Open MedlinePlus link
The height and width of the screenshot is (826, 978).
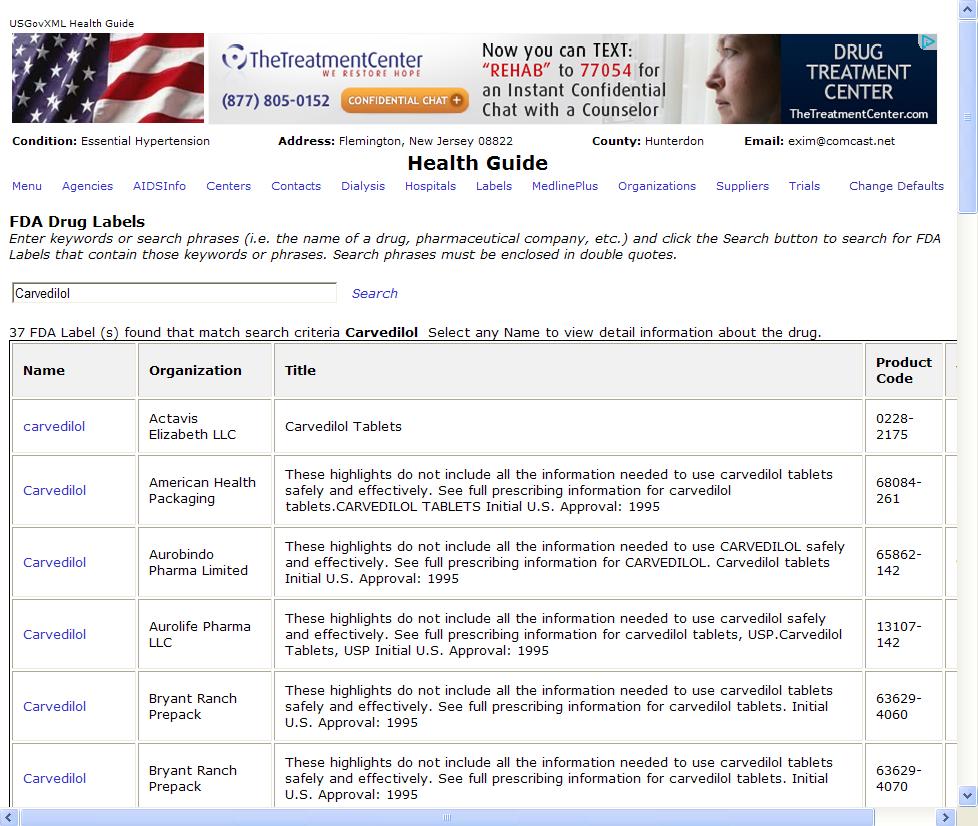click(x=564, y=186)
